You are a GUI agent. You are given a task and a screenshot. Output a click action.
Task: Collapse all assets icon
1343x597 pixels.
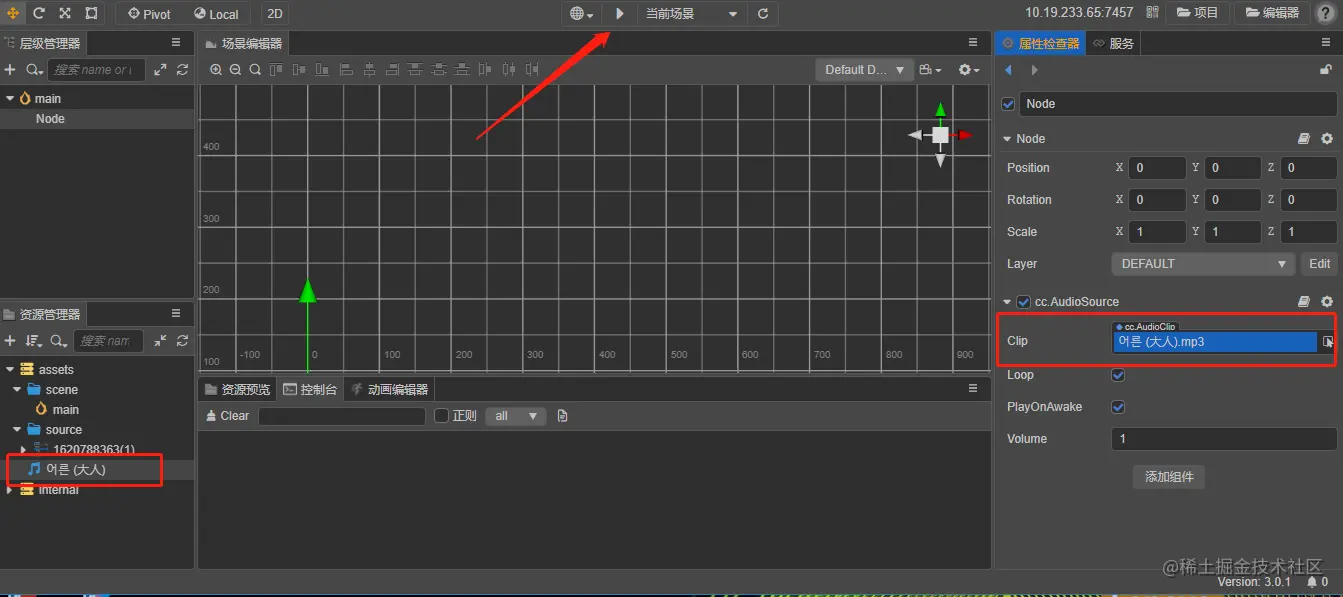pyautogui.click(x=160, y=341)
